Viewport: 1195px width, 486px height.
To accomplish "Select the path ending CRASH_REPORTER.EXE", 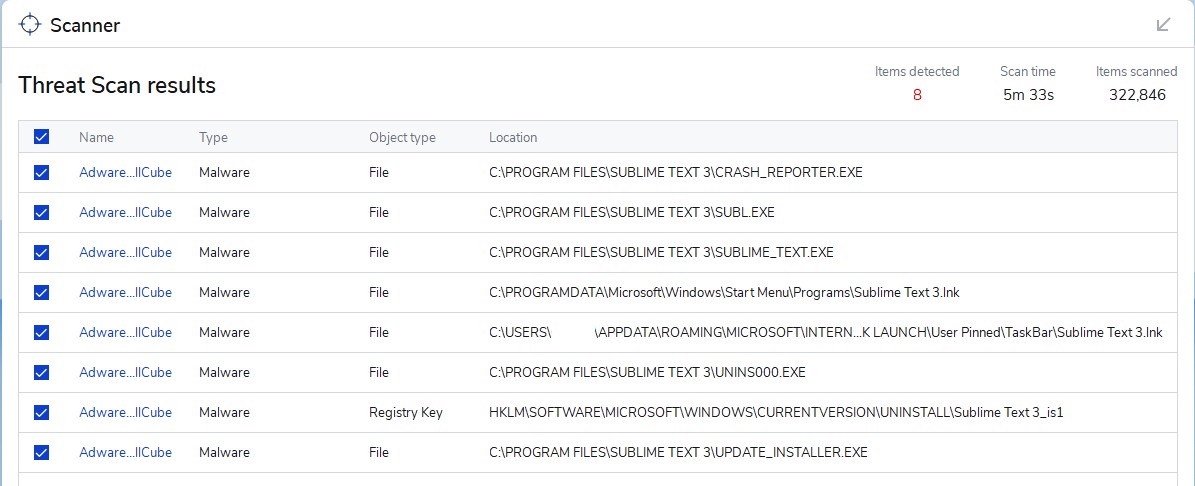I will click(676, 173).
